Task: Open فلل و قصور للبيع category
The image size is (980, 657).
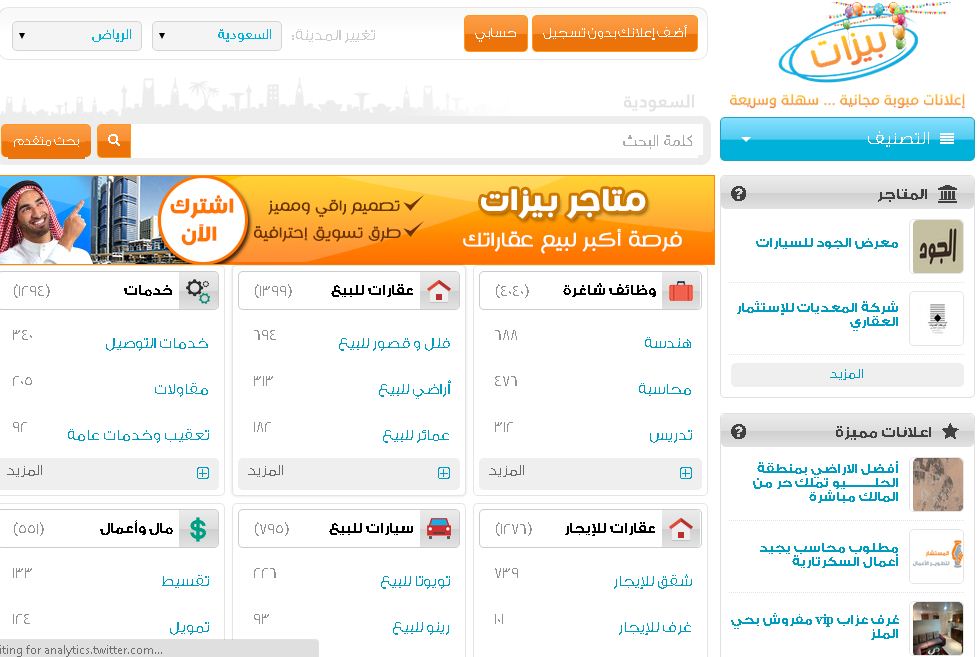Action: tap(394, 343)
